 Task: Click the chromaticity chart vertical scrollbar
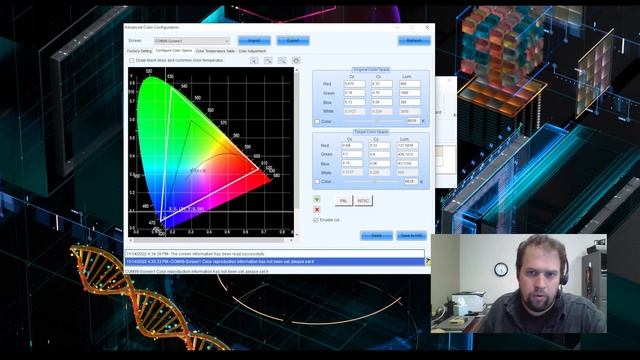[297, 152]
